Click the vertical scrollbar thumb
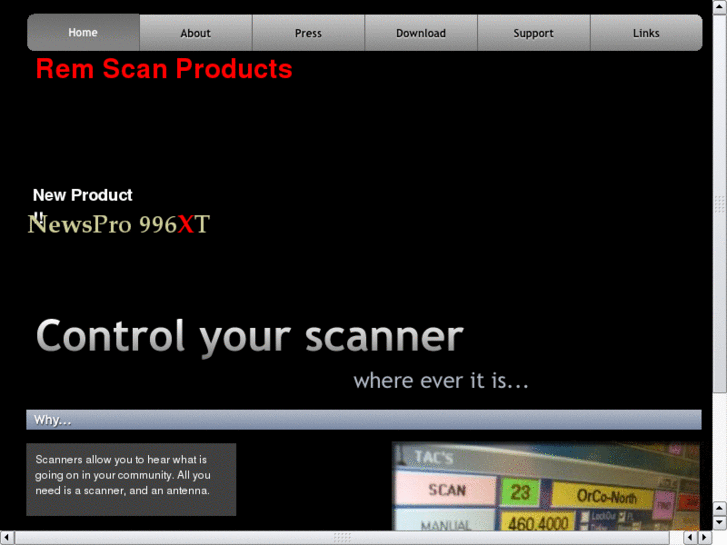The image size is (727, 545). (720, 203)
